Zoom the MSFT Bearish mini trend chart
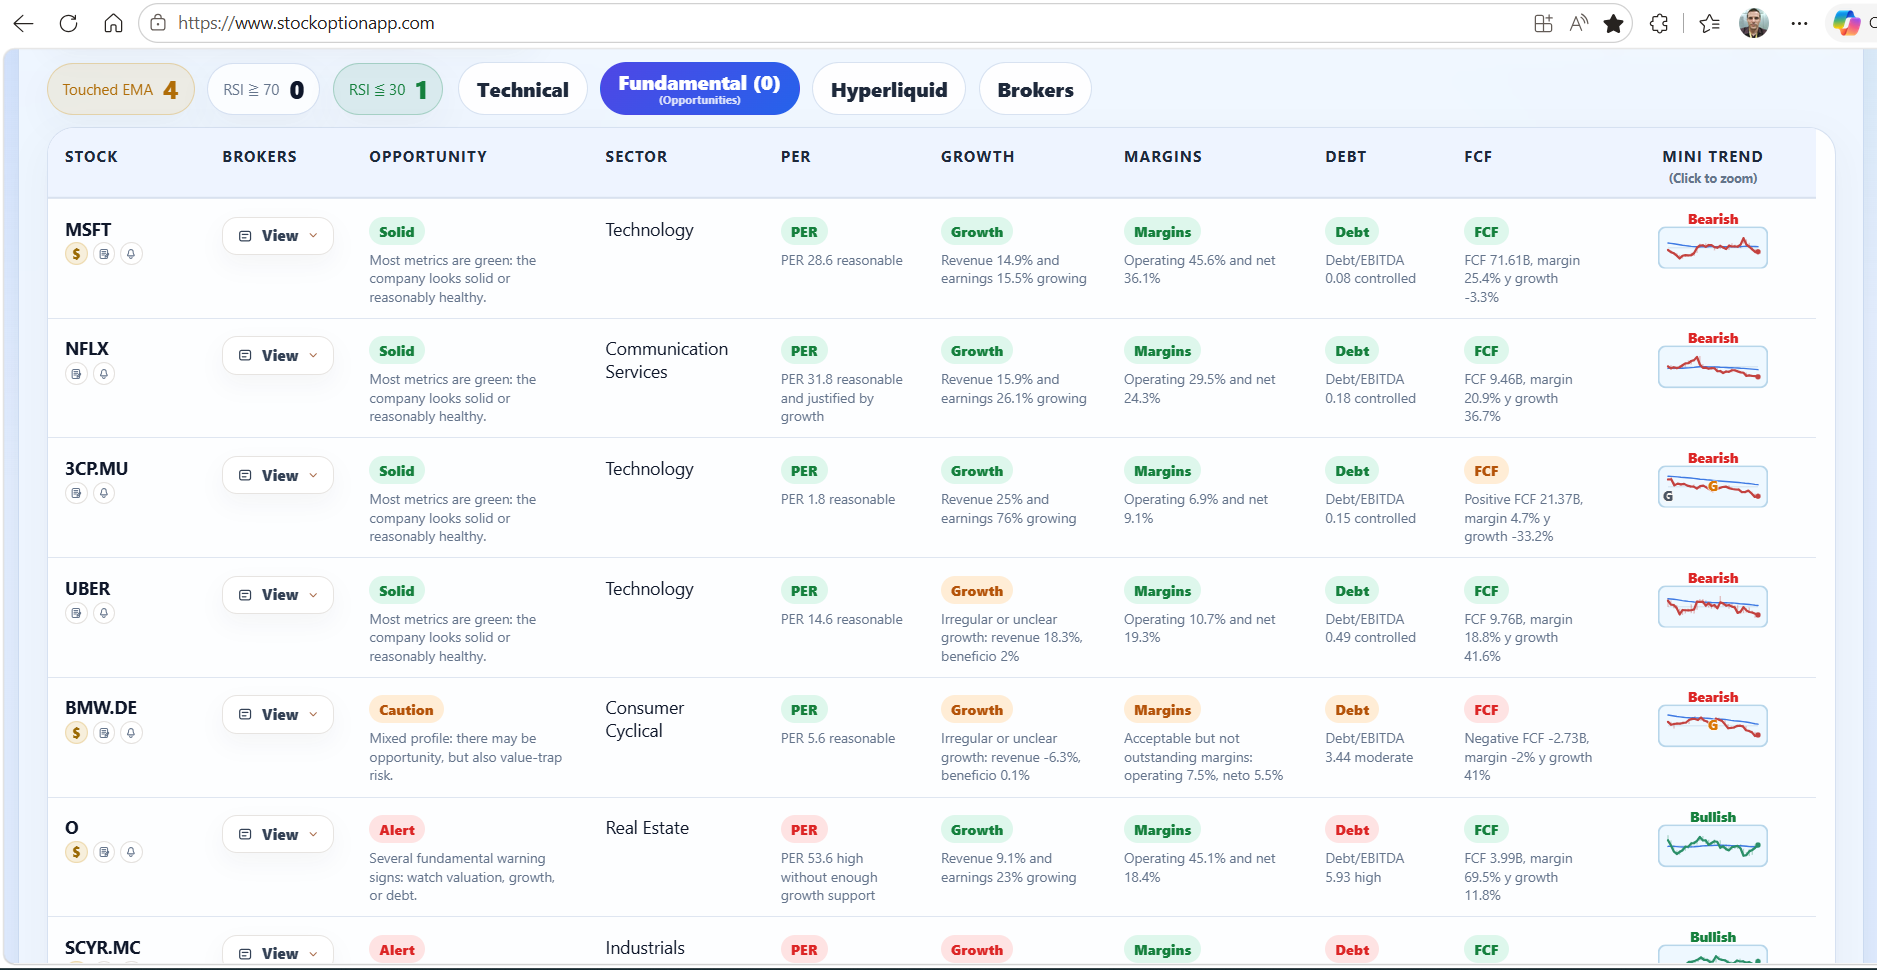Screen dimensions: 1877x970 tap(1712, 248)
